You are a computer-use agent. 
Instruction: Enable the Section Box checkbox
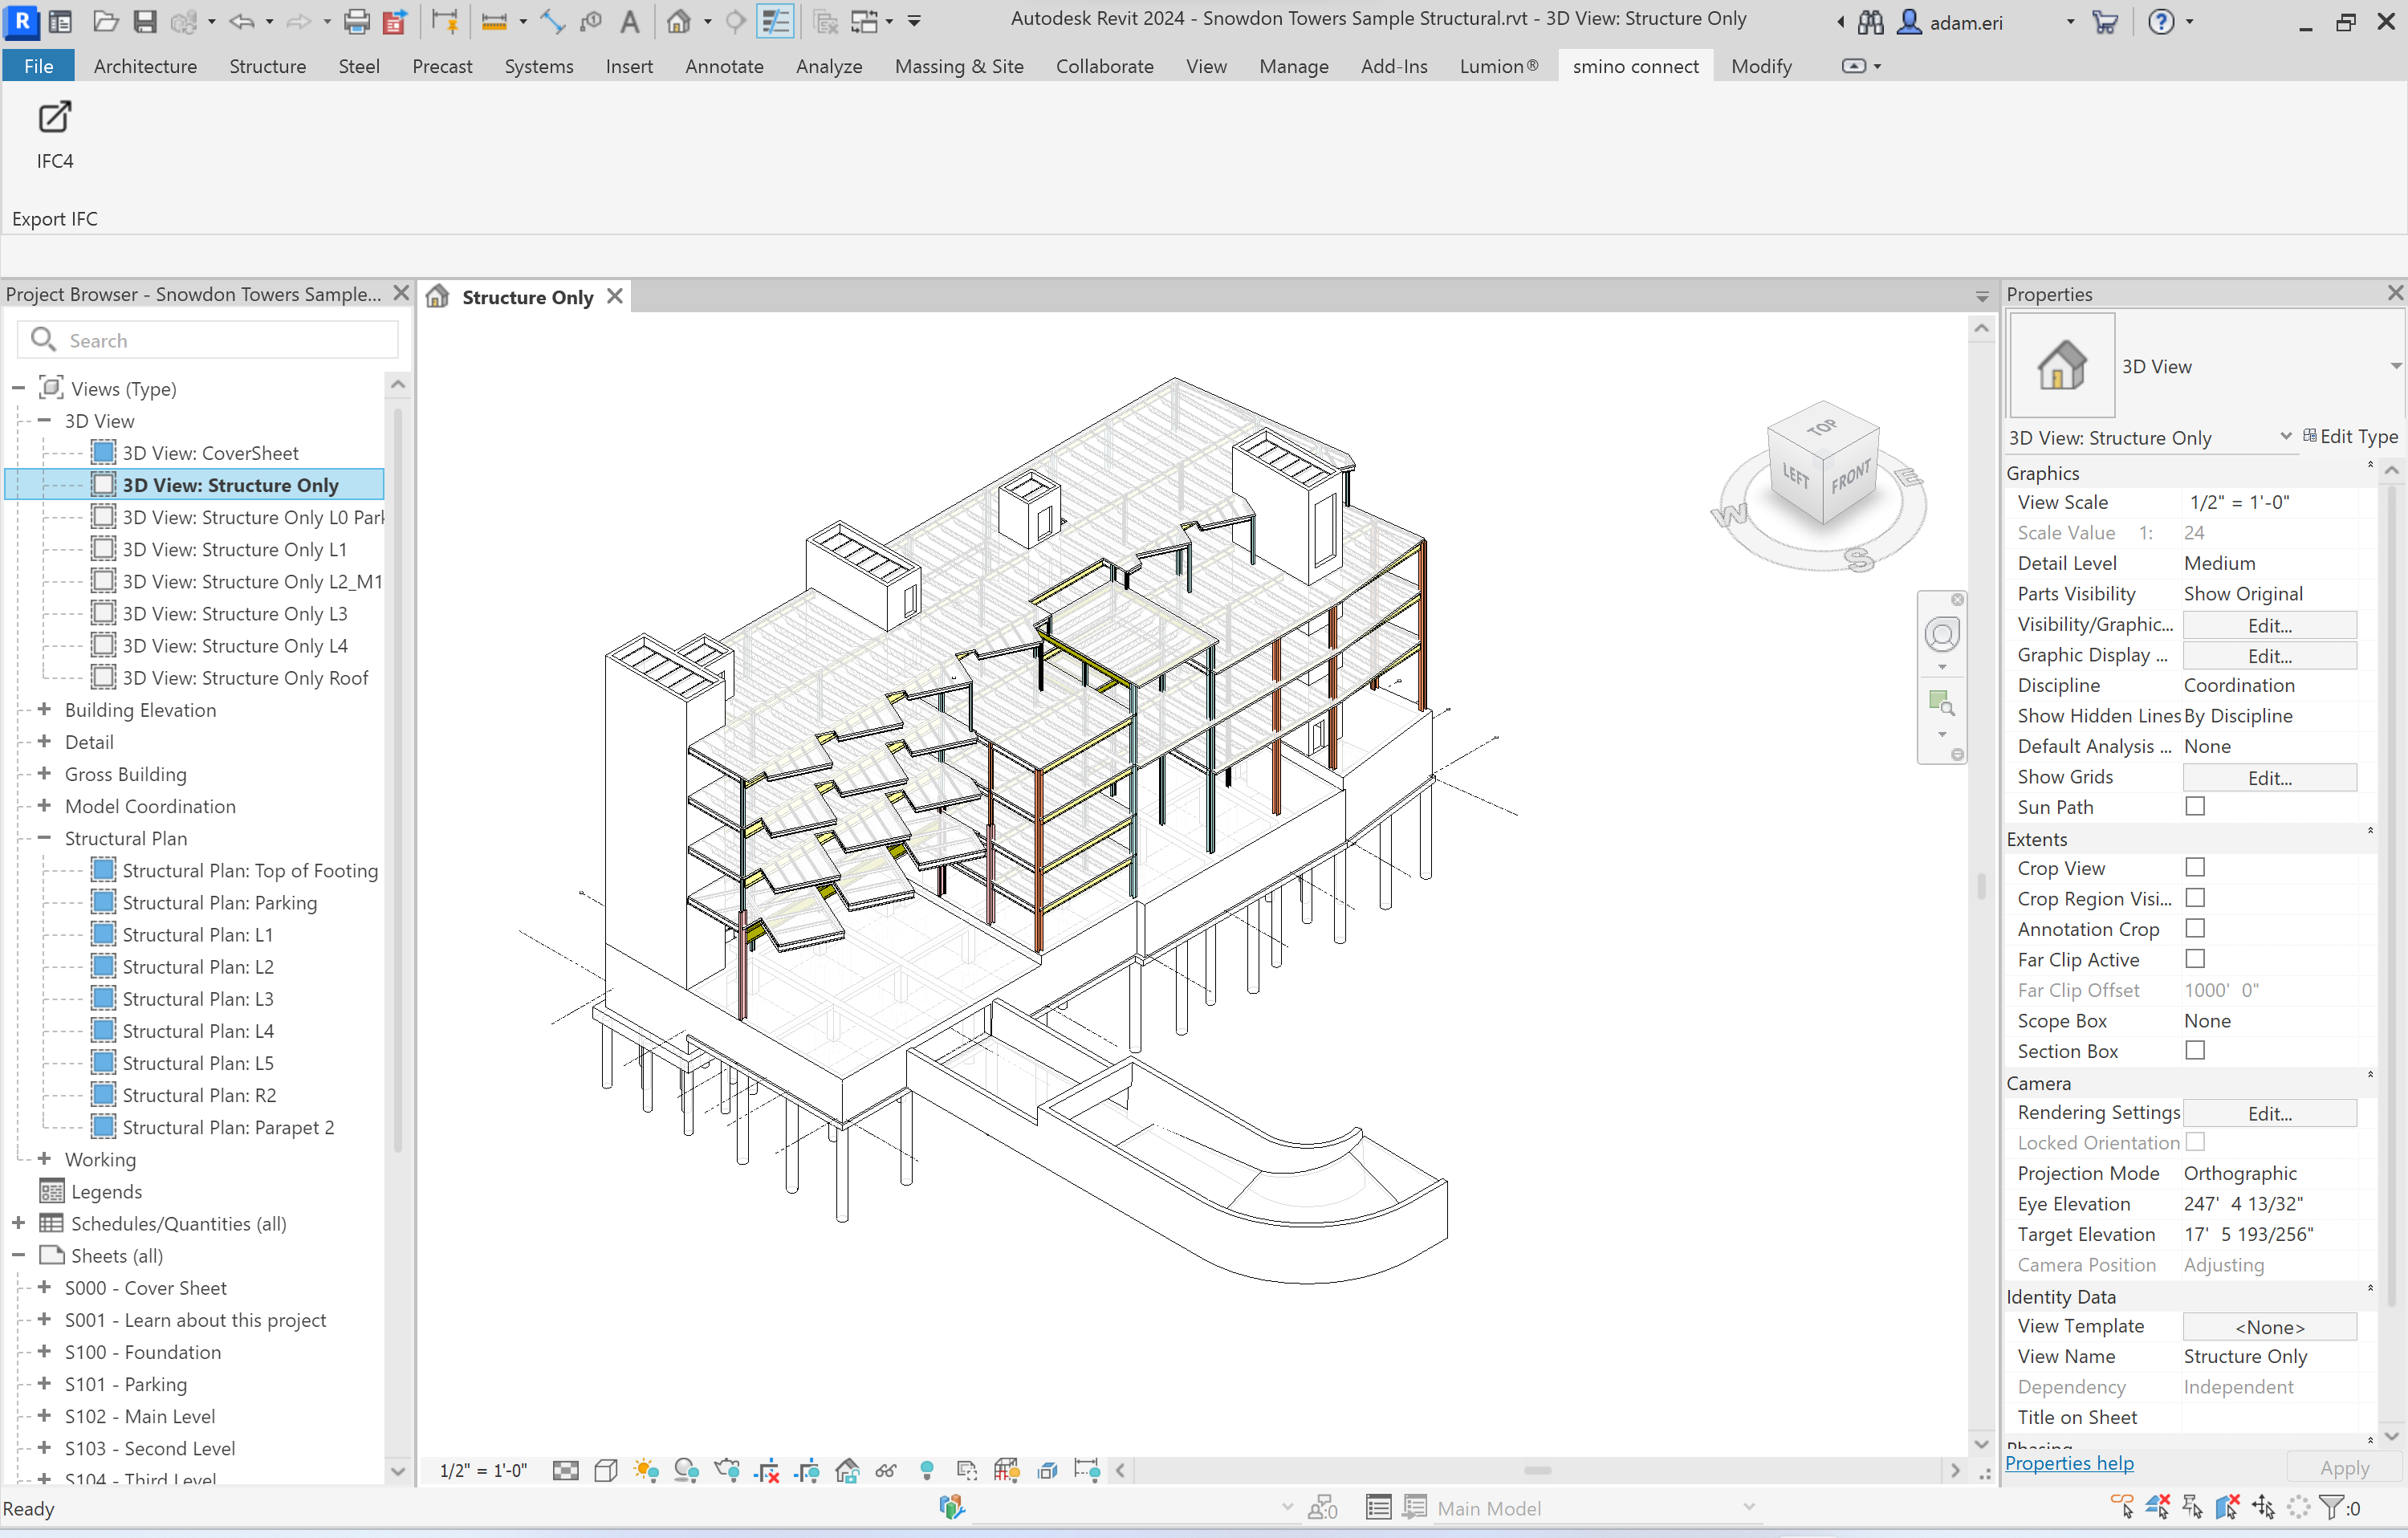pos(2195,1050)
